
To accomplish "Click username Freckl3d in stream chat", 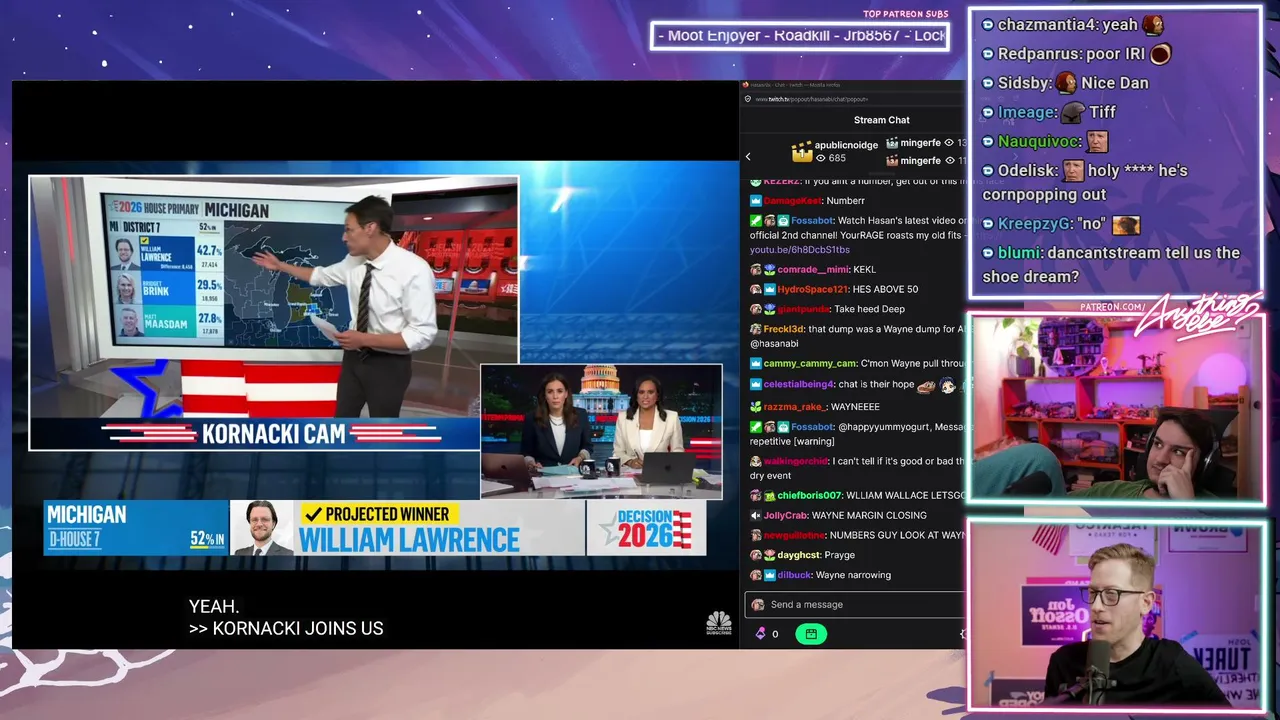I will [784, 329].
